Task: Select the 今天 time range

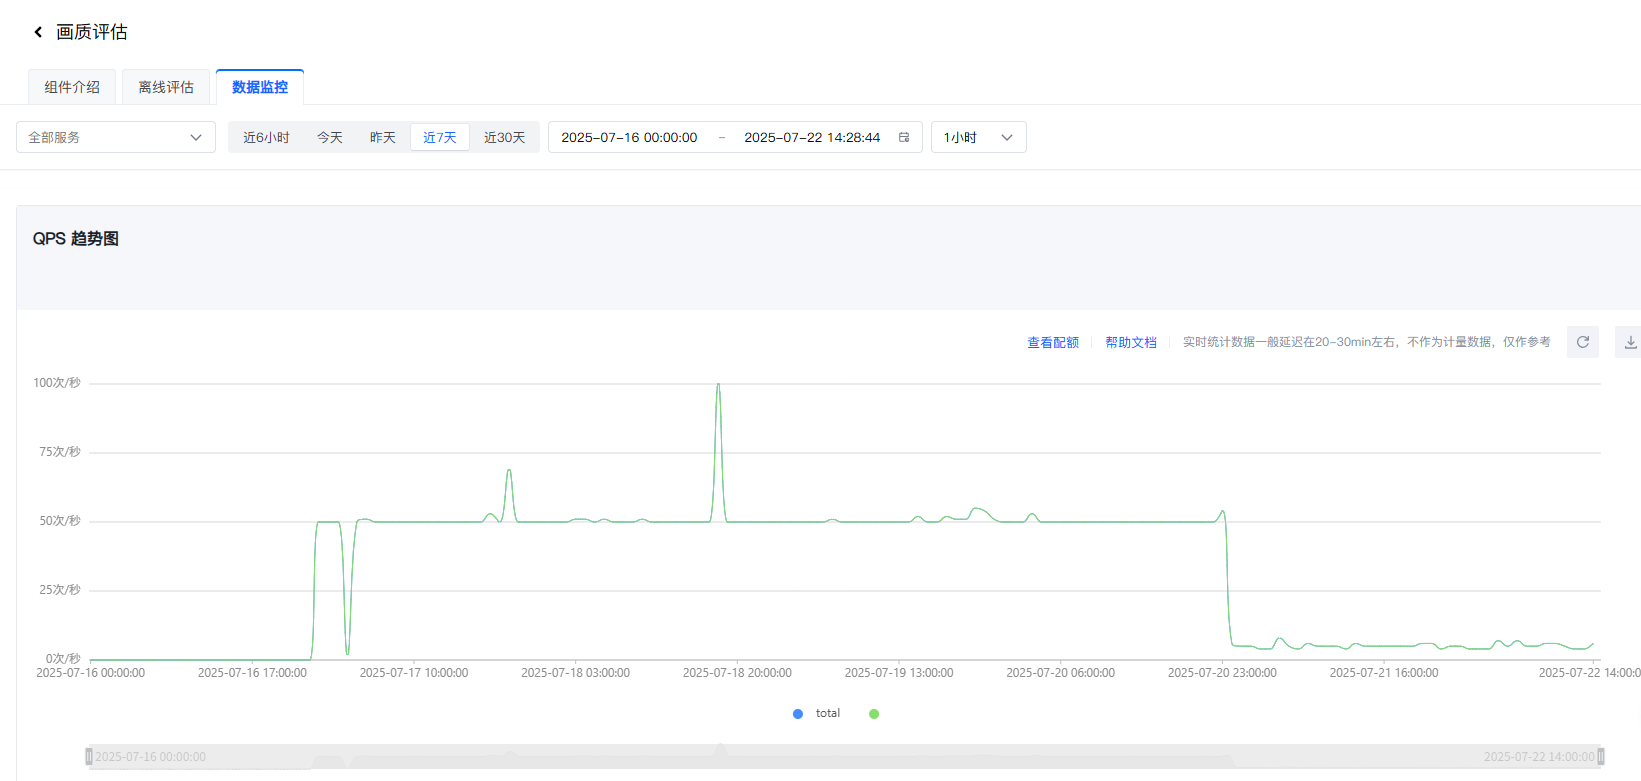Action: (x=330, y=137)
